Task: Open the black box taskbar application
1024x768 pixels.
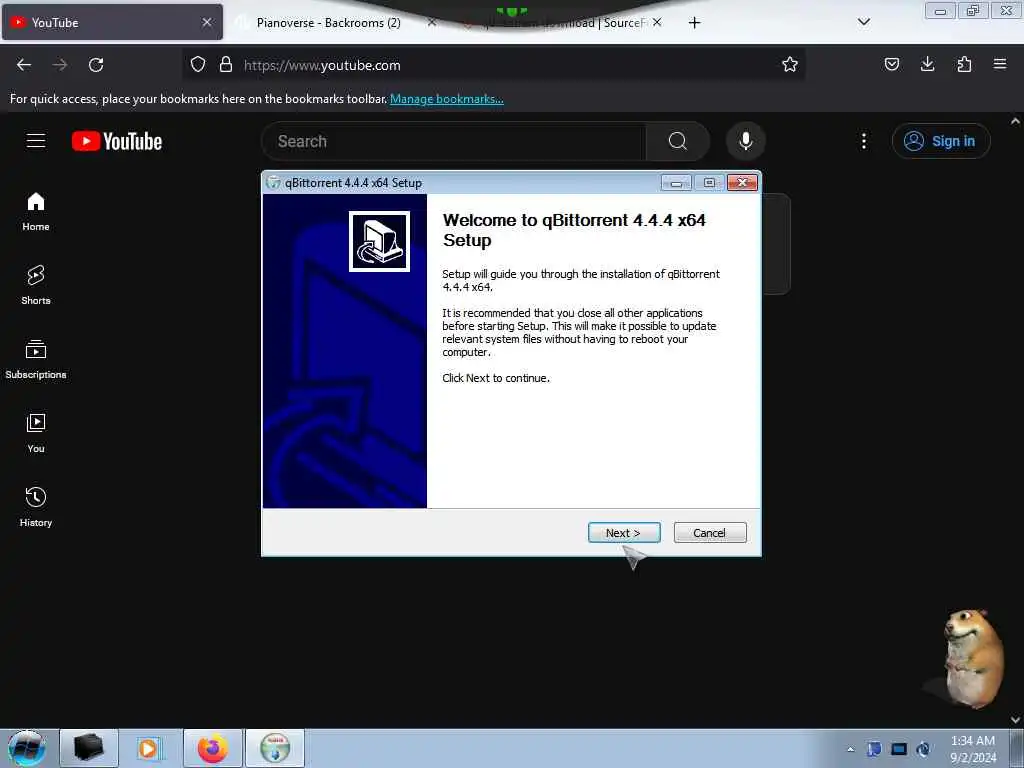Action: coord(89,748)
